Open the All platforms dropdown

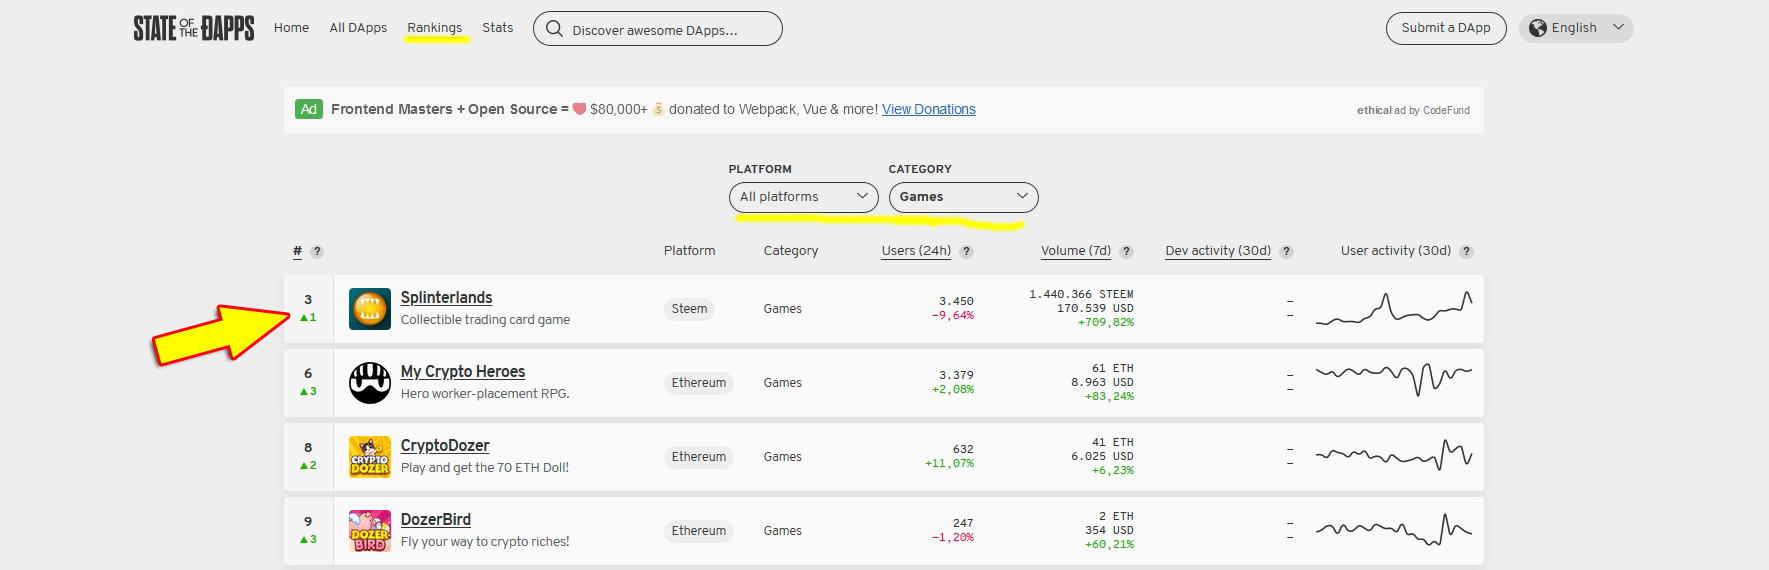[x=803, y=197]
